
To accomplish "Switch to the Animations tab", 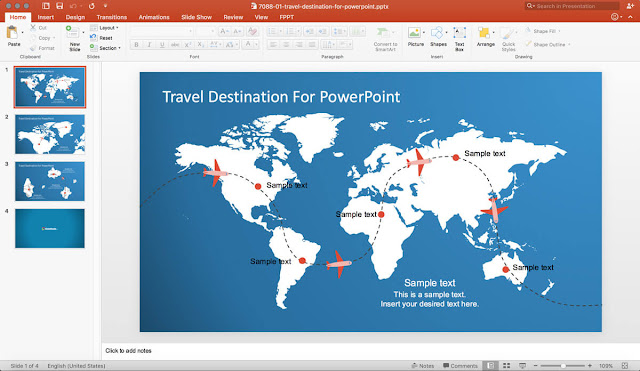I will tap(154, 17).
